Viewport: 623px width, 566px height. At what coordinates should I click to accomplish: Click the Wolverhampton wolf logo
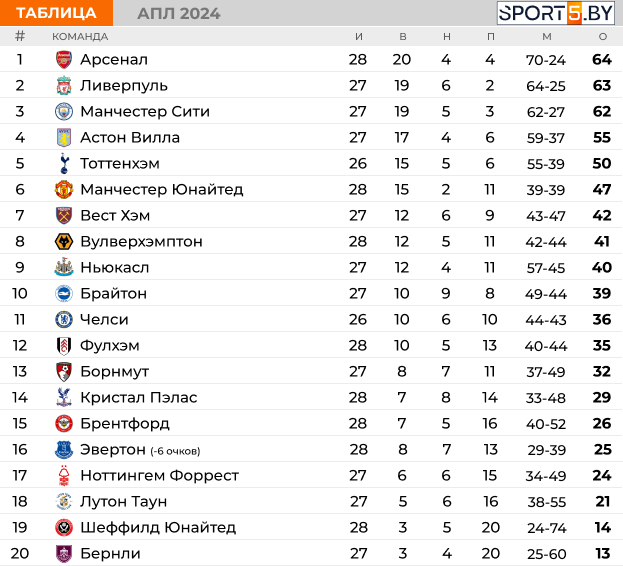[x=64, y=241]
